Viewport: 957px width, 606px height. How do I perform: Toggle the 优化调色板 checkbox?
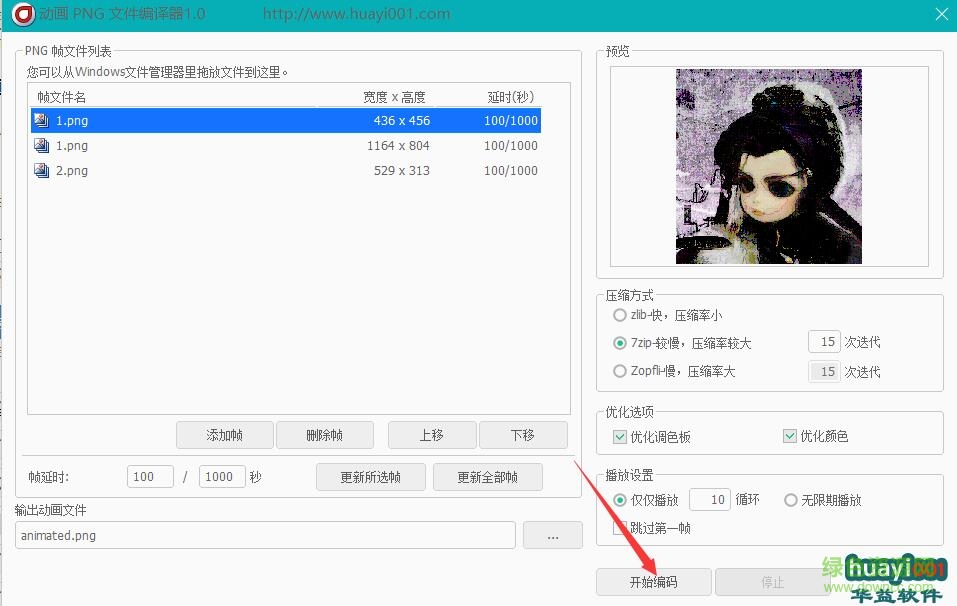tap(620, 436)
